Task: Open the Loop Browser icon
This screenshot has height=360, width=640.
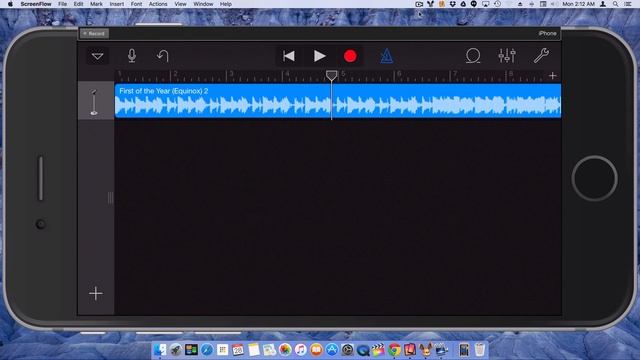Action: [x=473, y=56]
